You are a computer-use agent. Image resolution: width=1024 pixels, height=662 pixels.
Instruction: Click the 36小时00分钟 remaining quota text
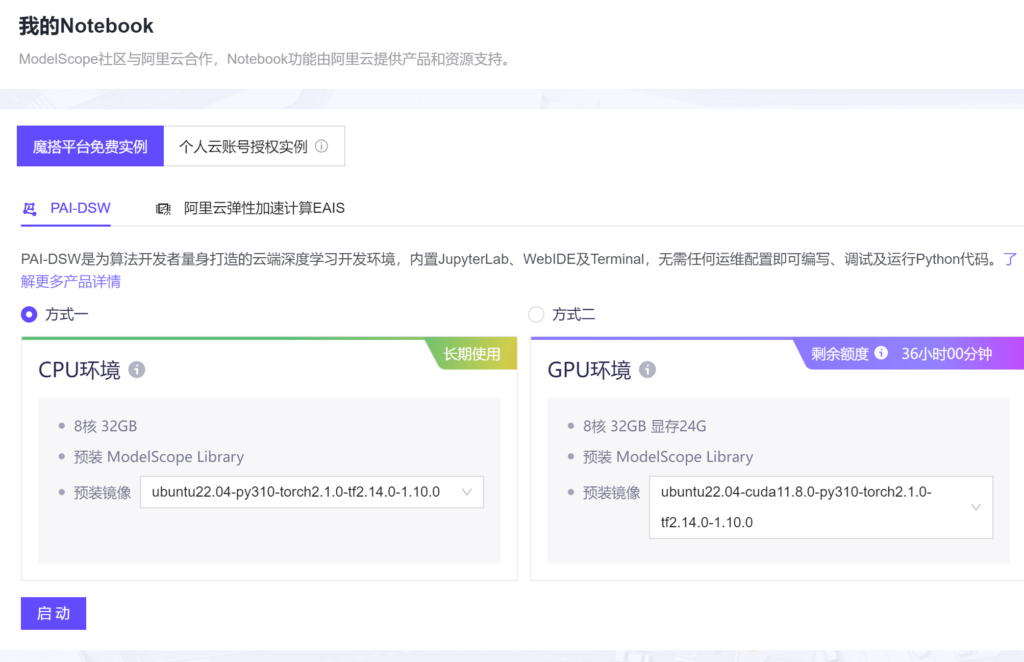click(x=946, y=354)
